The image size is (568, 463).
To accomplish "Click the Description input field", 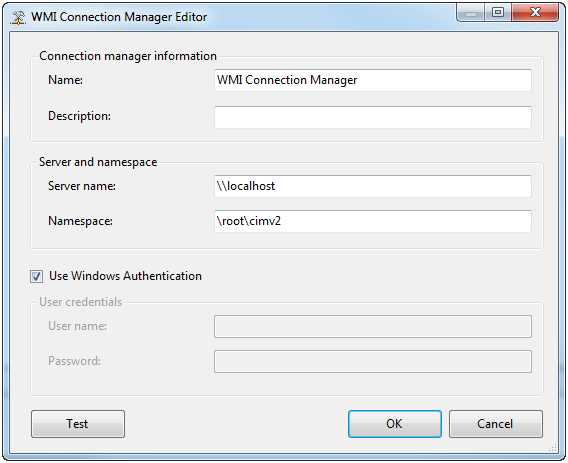I will (x=373, y=117).
